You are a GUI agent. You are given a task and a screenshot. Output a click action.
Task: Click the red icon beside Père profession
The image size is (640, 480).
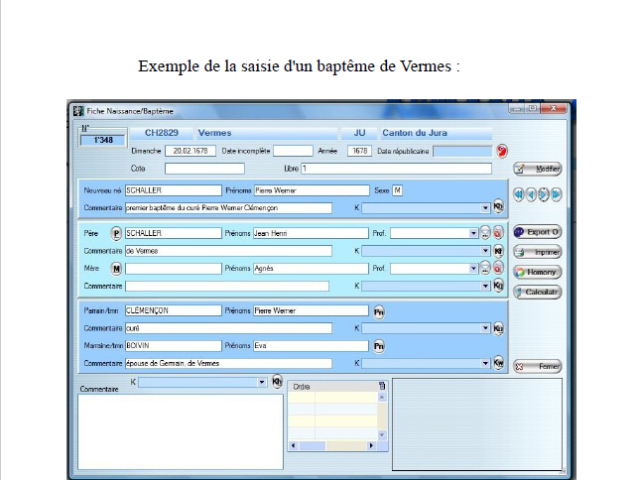(498, 233)
